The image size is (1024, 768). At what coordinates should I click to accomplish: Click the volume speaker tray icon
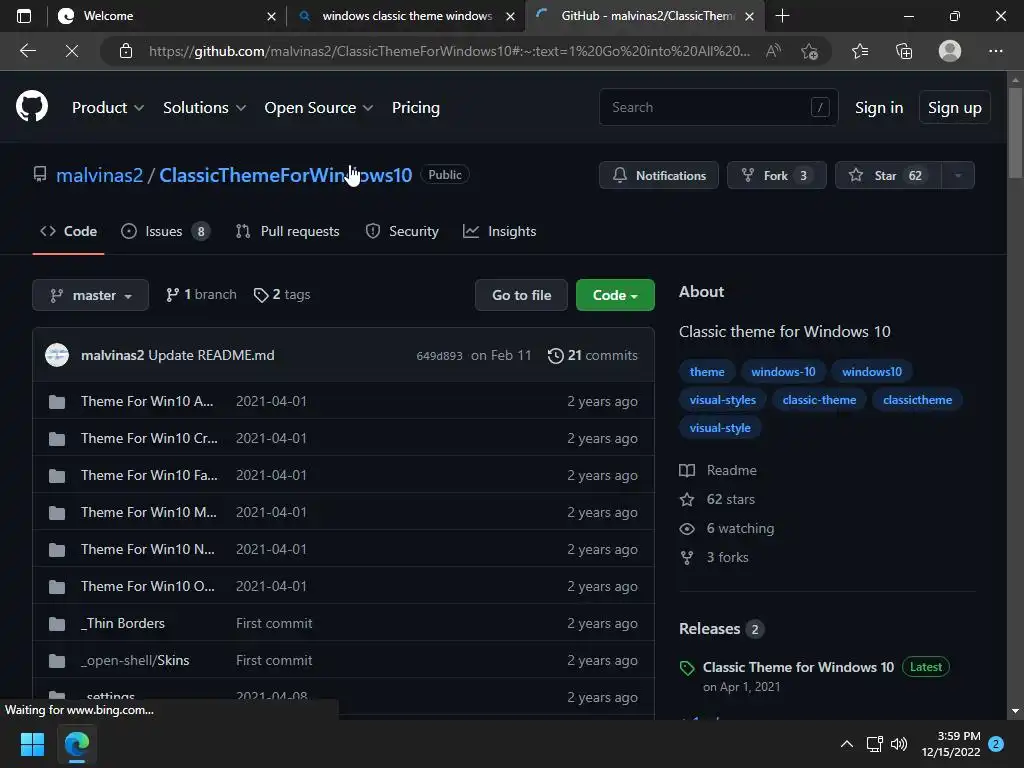tap(899, 744)
